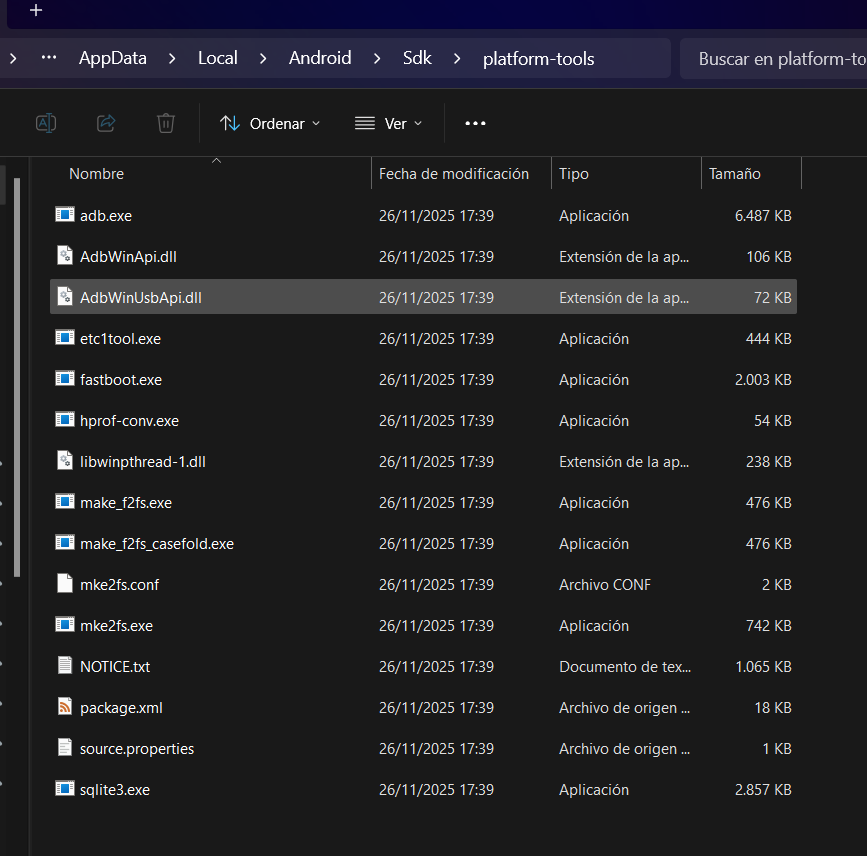Click the adb.exe file icon

click(65, 215)
